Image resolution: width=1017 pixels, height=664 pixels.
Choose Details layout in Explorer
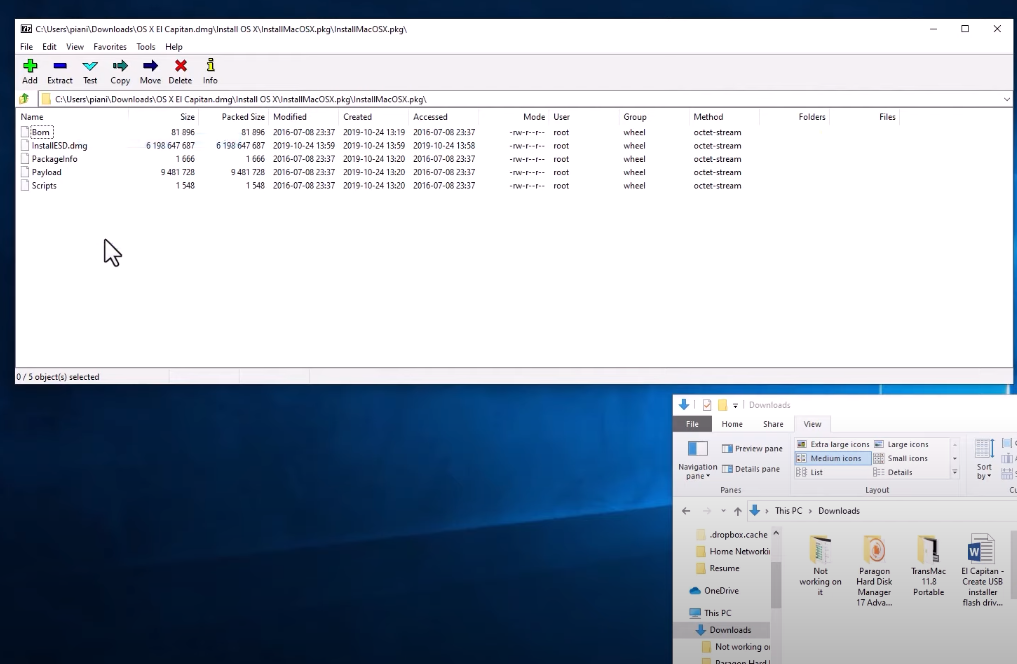tap(893, 472)
